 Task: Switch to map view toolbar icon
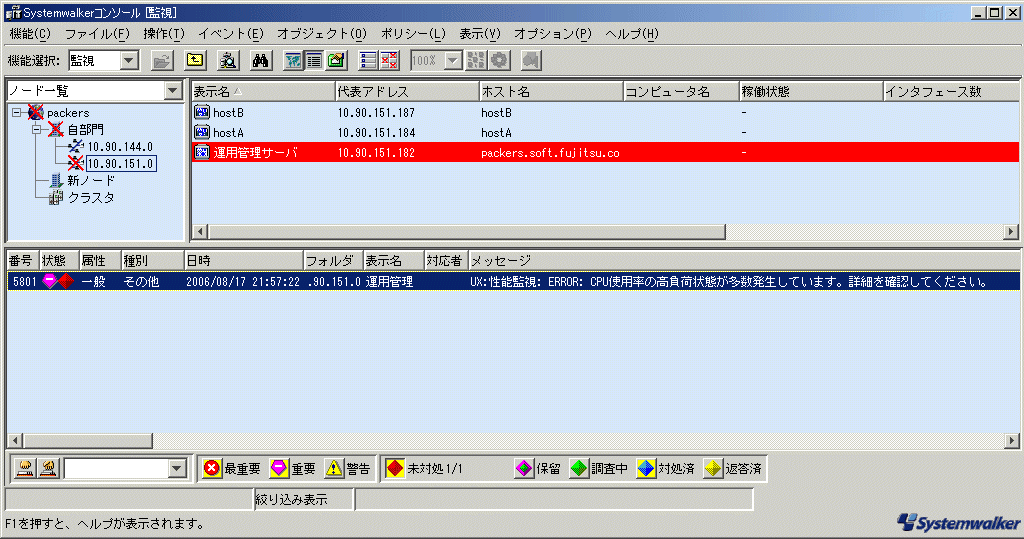coord(293,61)
